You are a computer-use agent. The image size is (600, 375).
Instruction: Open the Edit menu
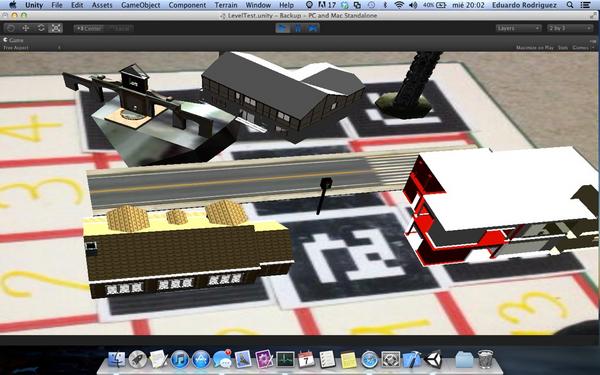click(77, 5)
